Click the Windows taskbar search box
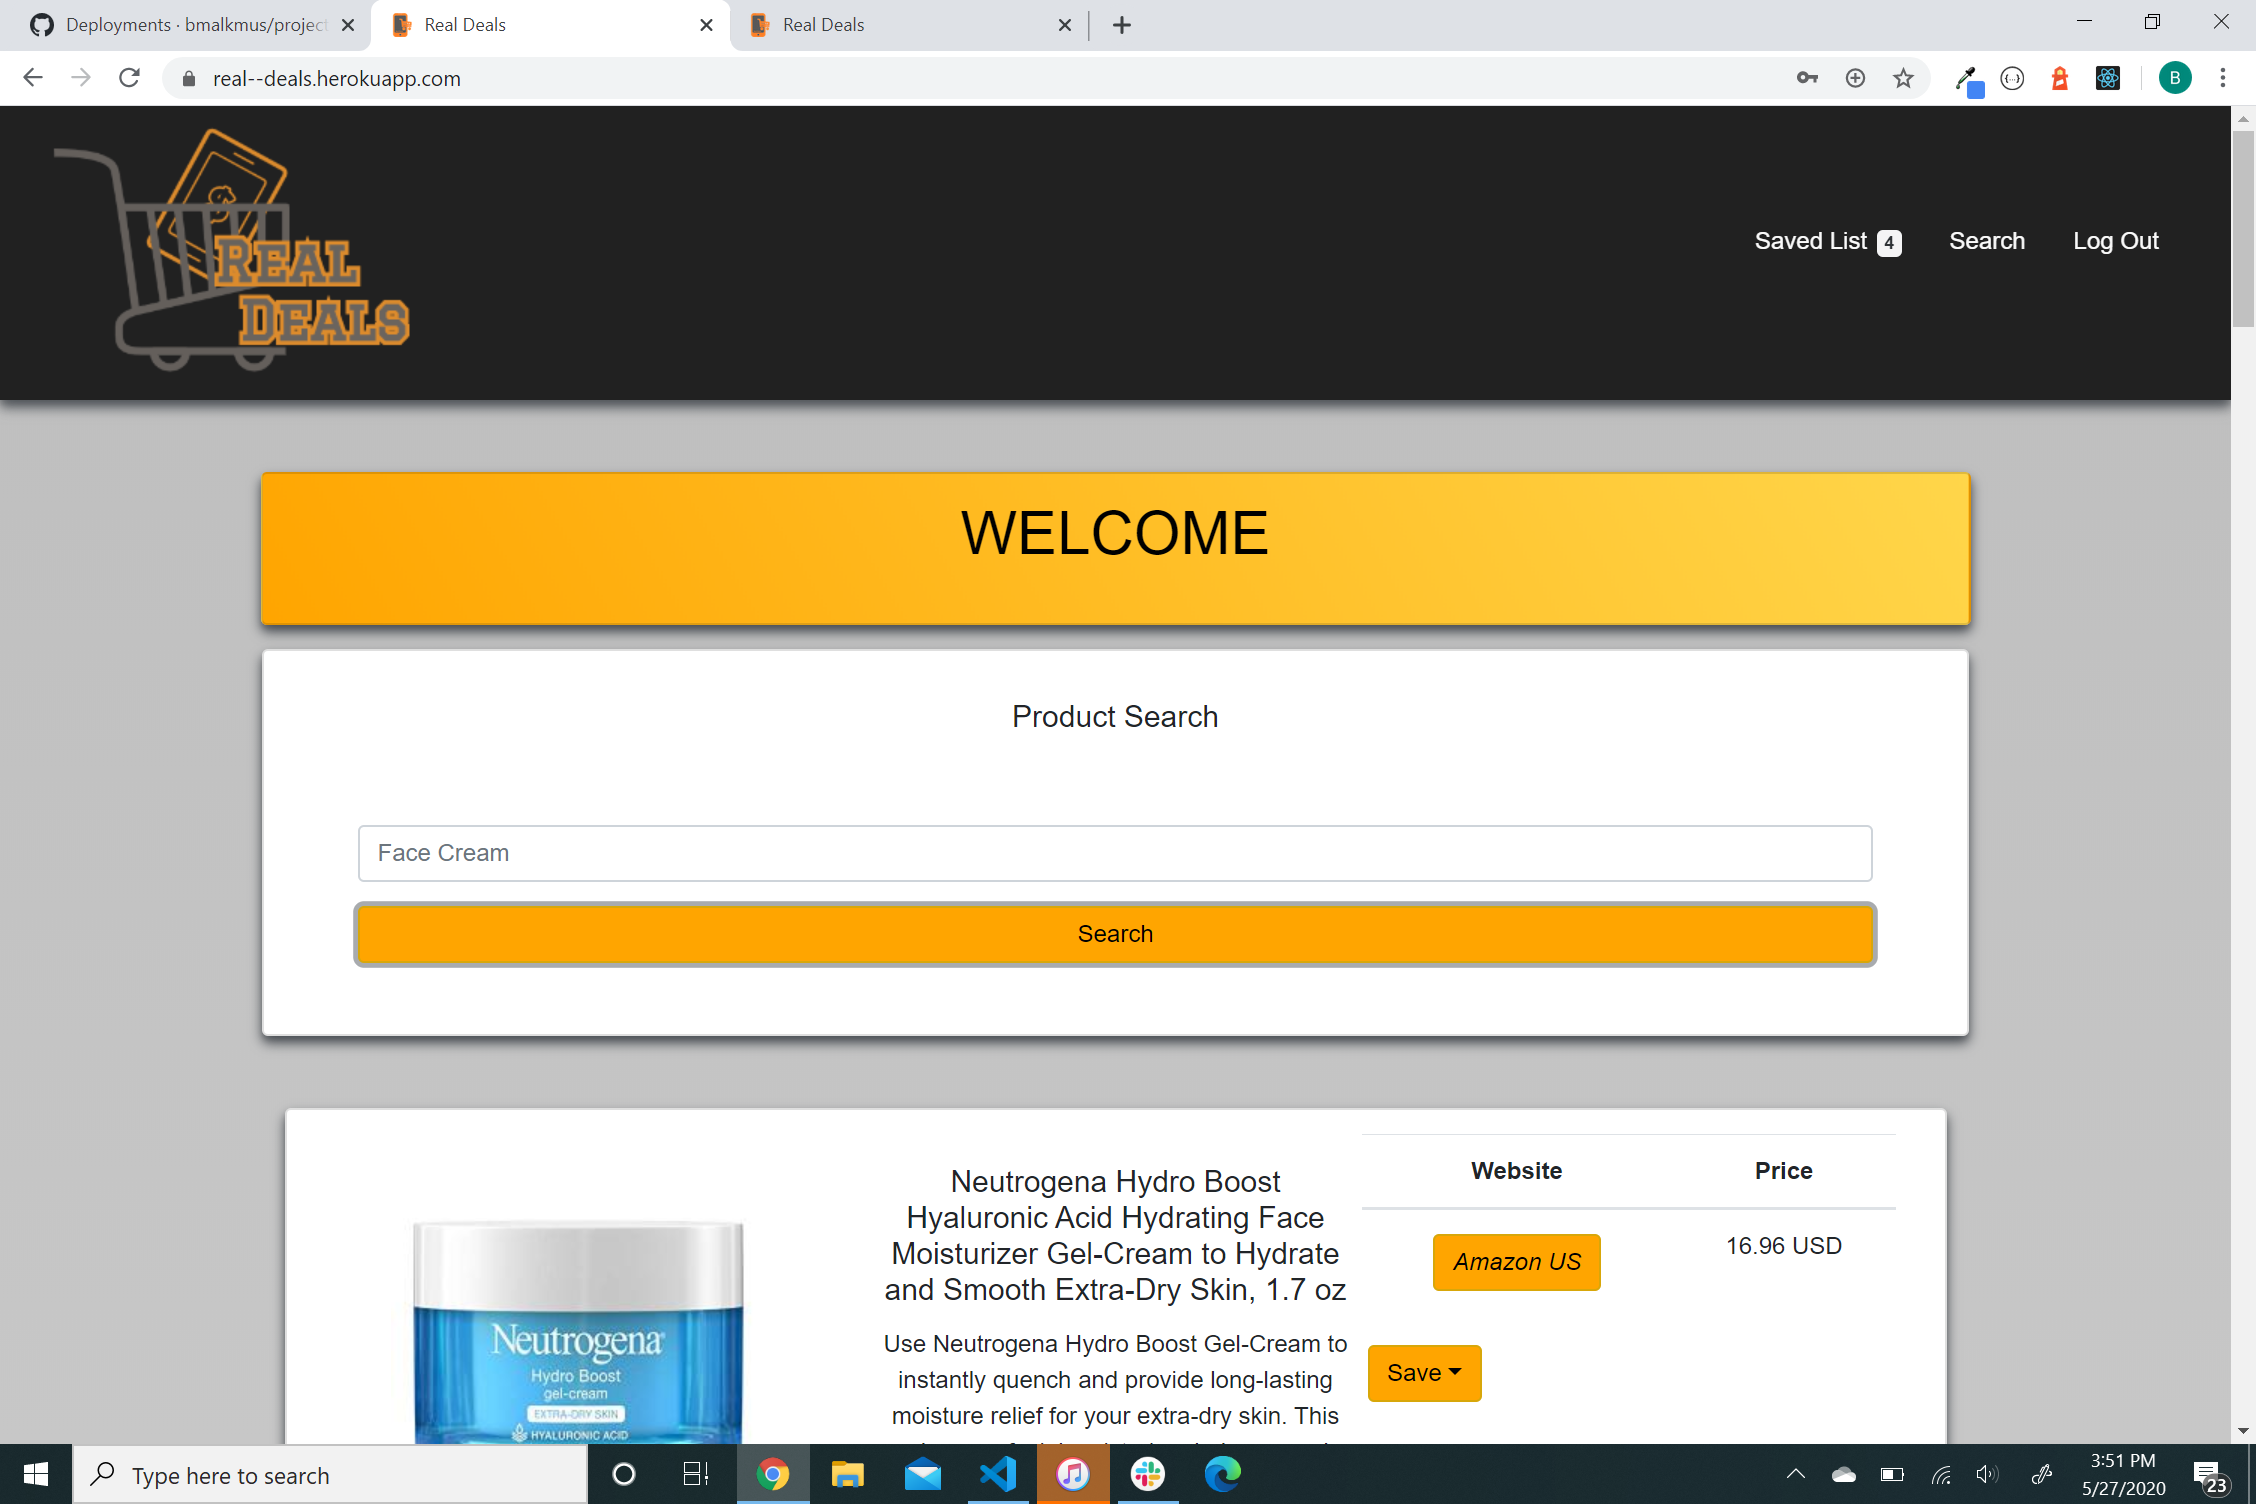2256x1504 pixels. [330, 1474]
